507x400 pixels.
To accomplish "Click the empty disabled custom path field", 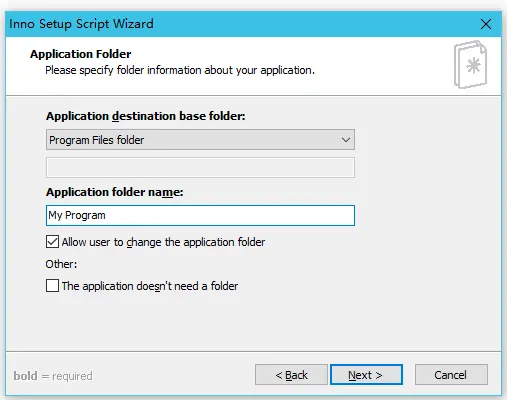I will [x=200, y=168].
